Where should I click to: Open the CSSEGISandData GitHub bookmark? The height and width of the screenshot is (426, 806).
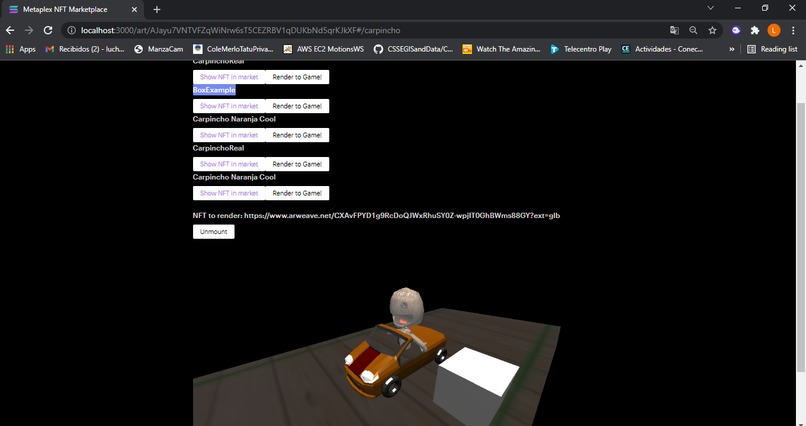pyautogui.click(x=413, y=49)
